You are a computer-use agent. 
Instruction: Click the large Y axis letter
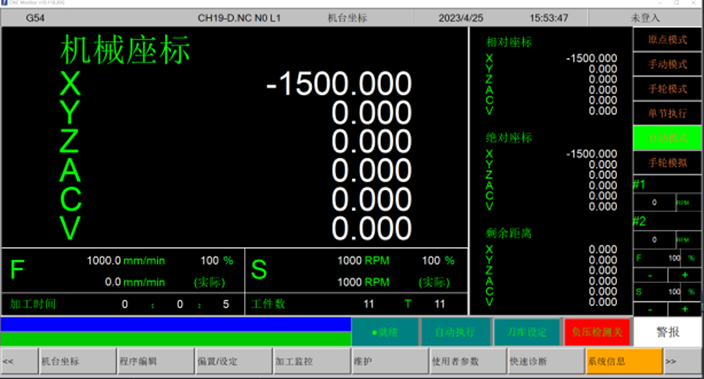70,113
